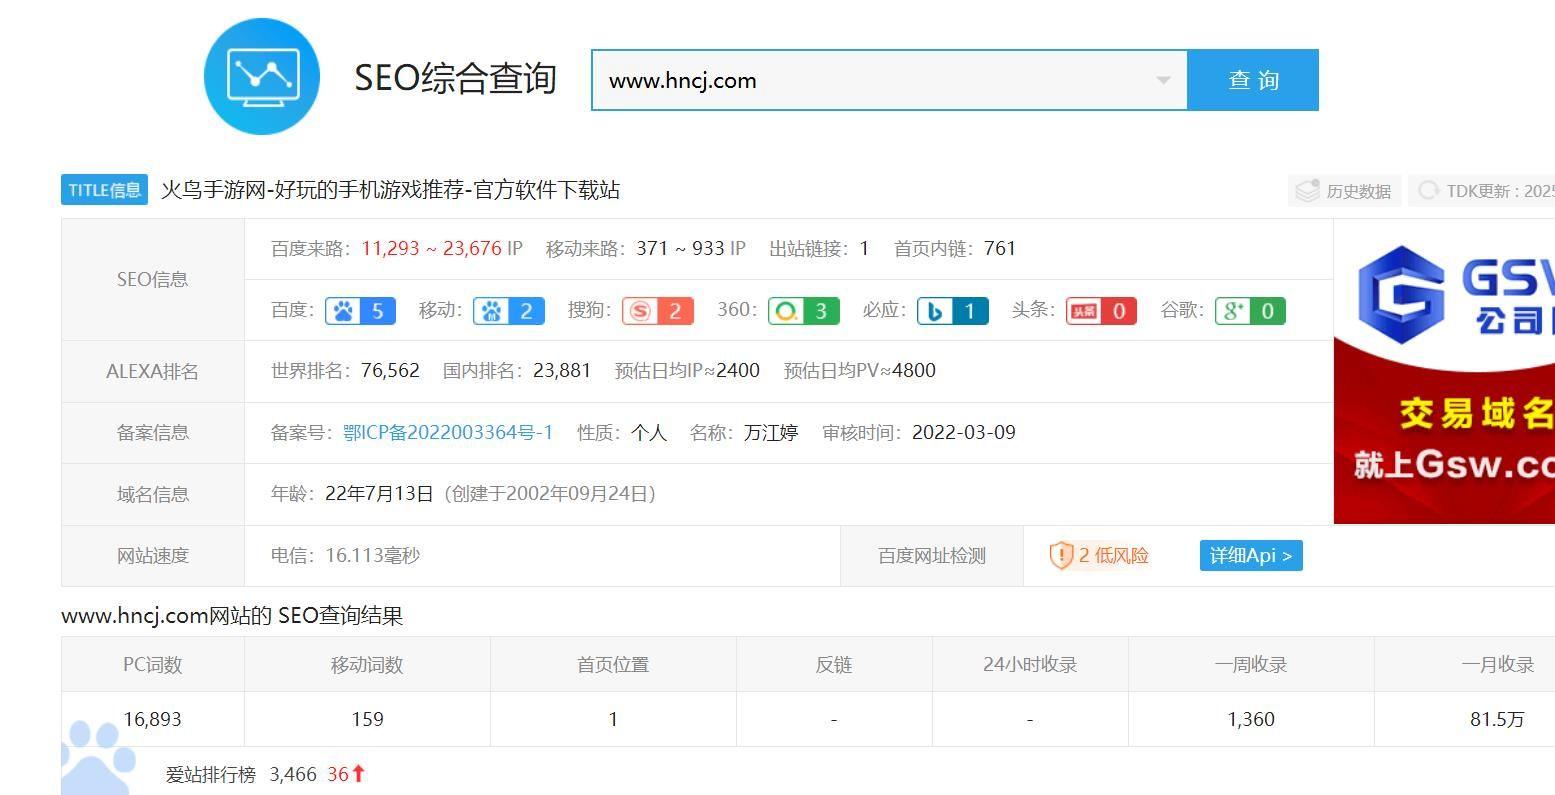Click the 查询 search button
Viewport: 1555px width, 795px height.
click(1253, 80)
